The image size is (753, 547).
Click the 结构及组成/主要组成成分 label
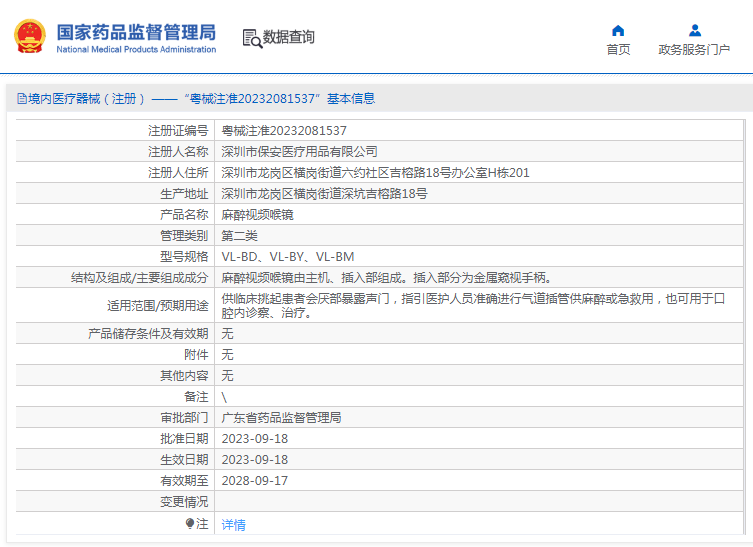[139, 278]
